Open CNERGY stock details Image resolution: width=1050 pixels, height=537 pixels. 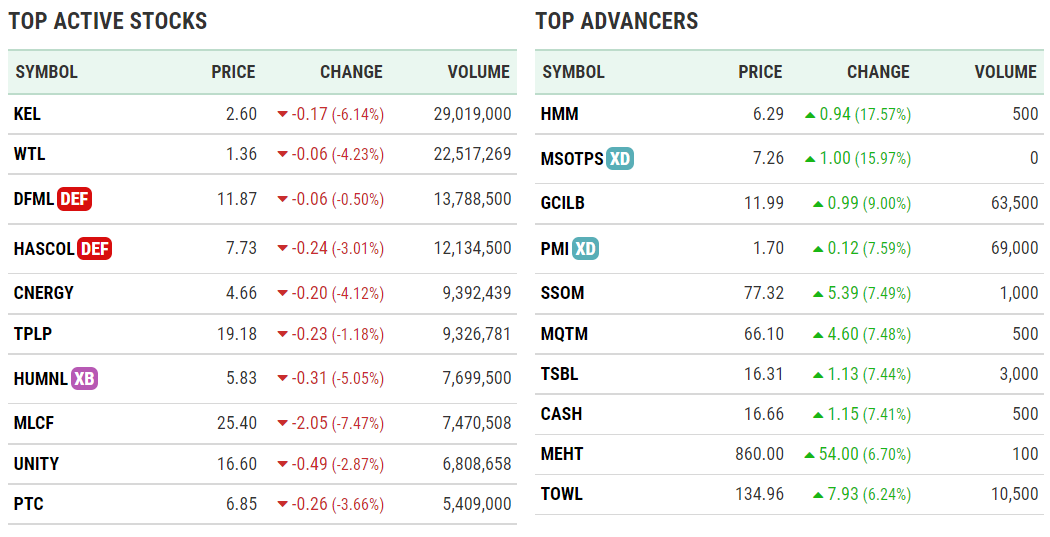tap(44, 293)
